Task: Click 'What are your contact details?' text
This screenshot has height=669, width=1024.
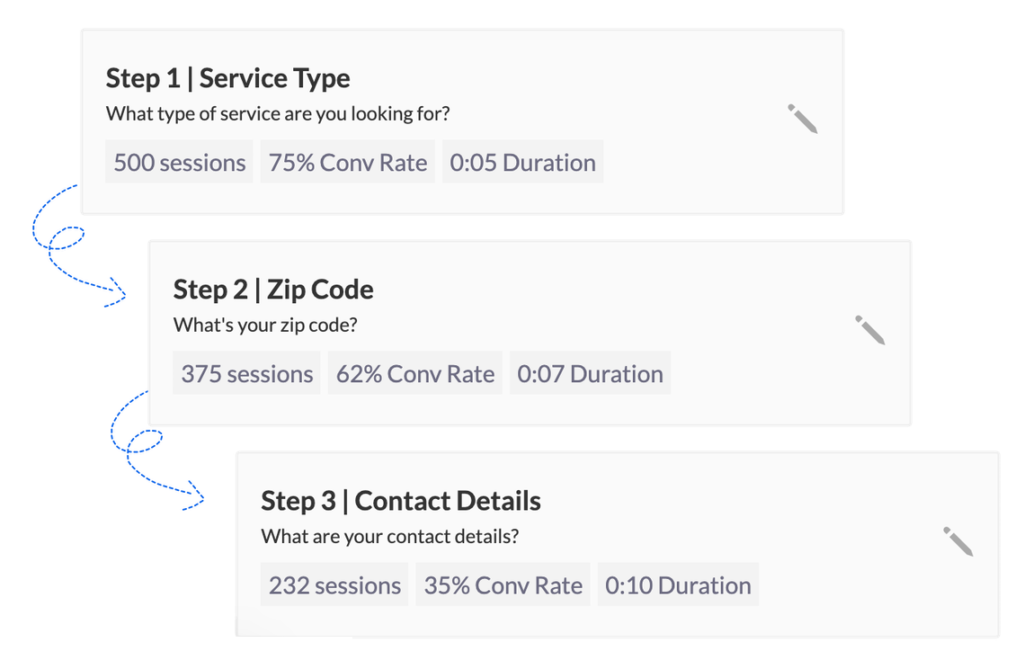Action: [390, 537]
